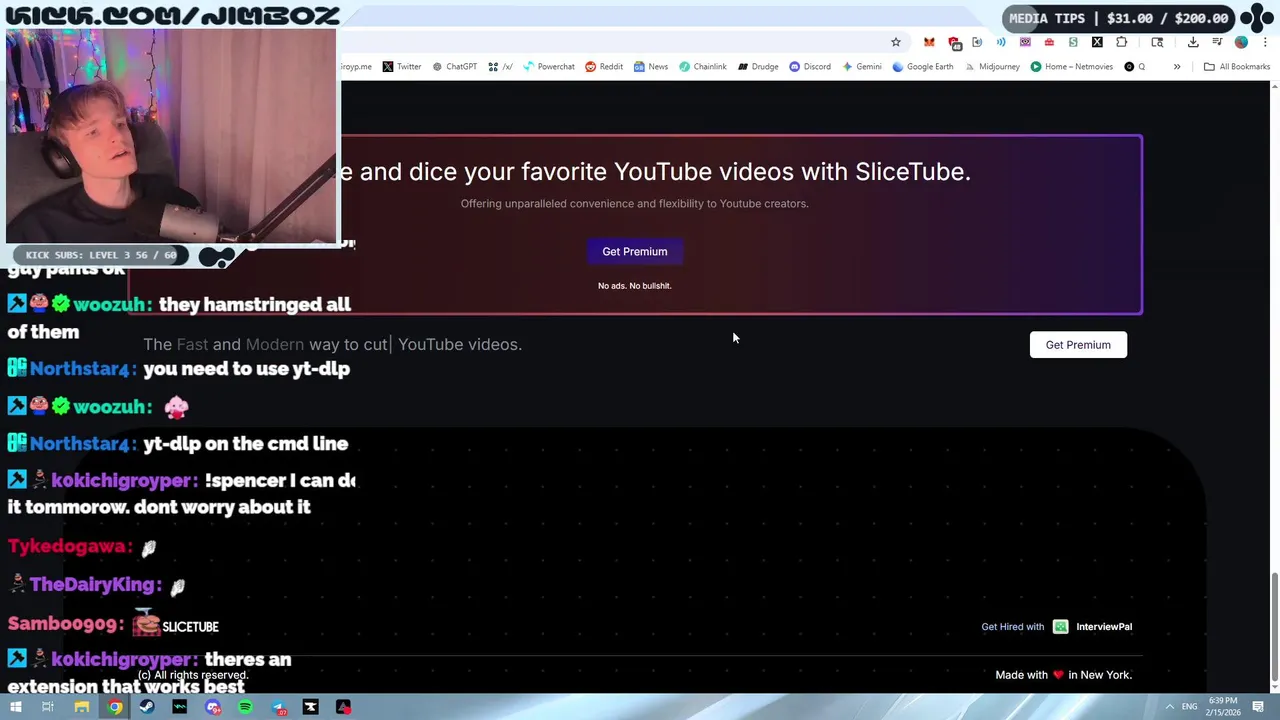This screenshot has height=720, width=1280.
Task: Expand the hidden bookmarks chevron
Action: (x=1177, y=67)
